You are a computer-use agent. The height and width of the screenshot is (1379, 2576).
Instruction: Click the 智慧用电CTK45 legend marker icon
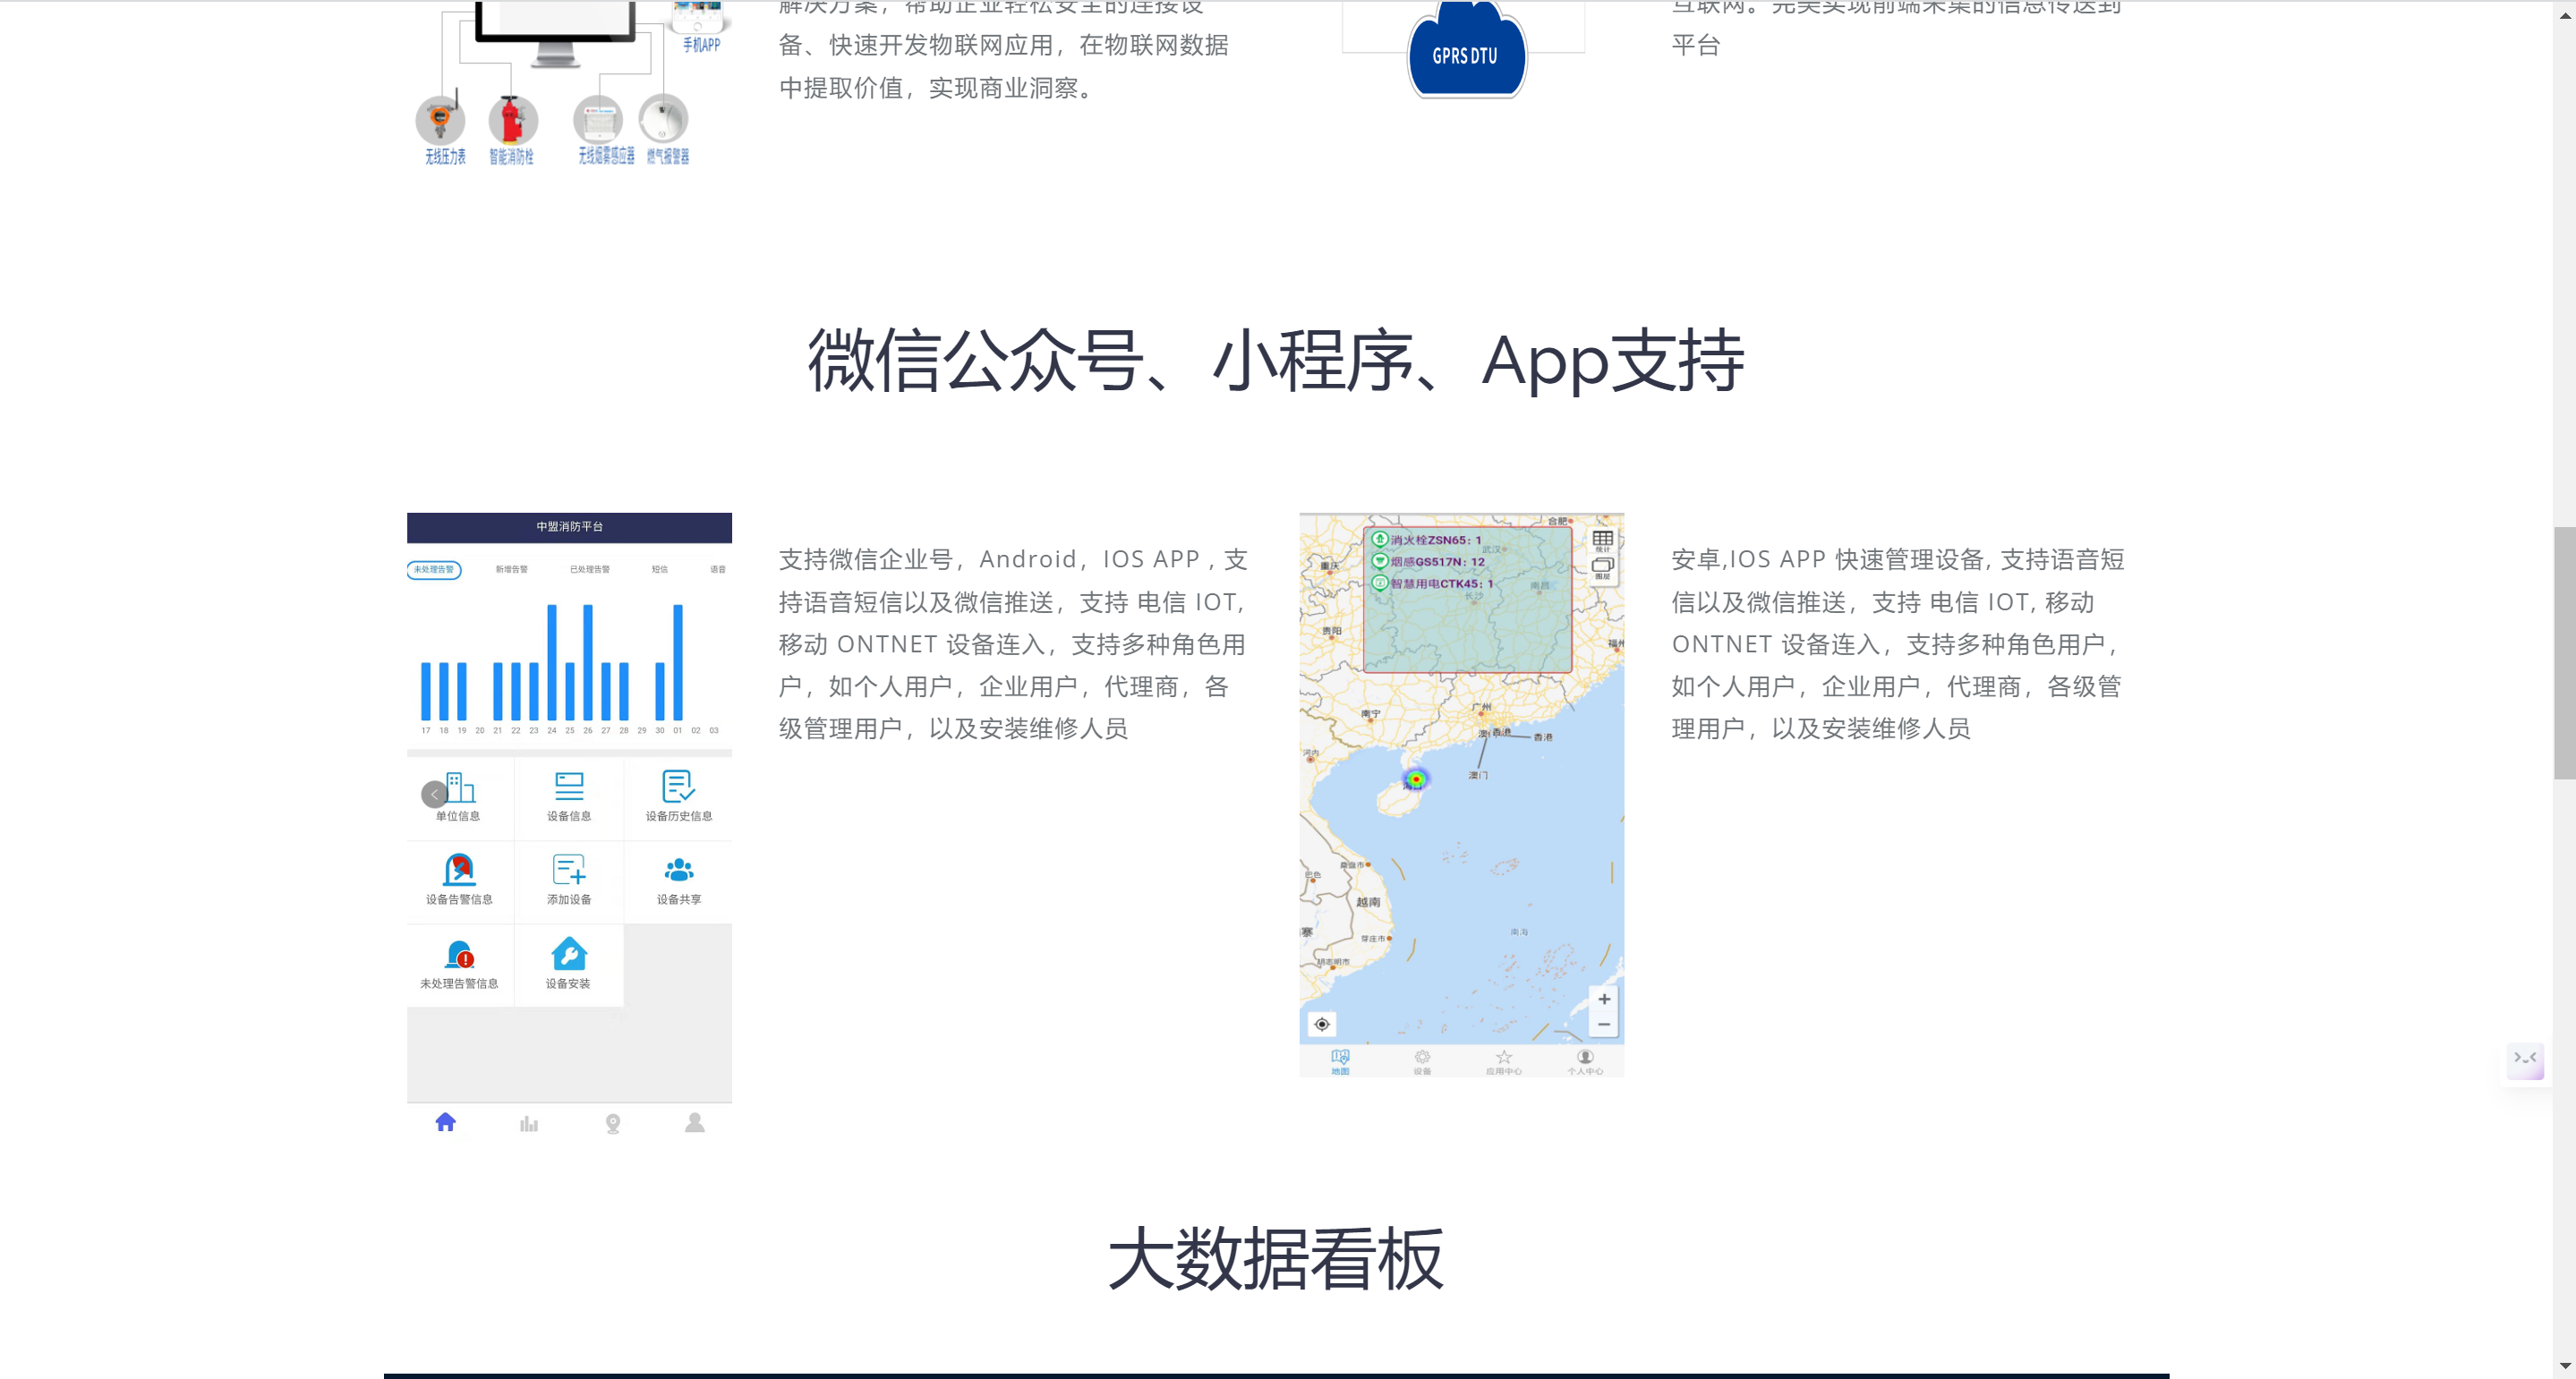(x=1380, y=583)
